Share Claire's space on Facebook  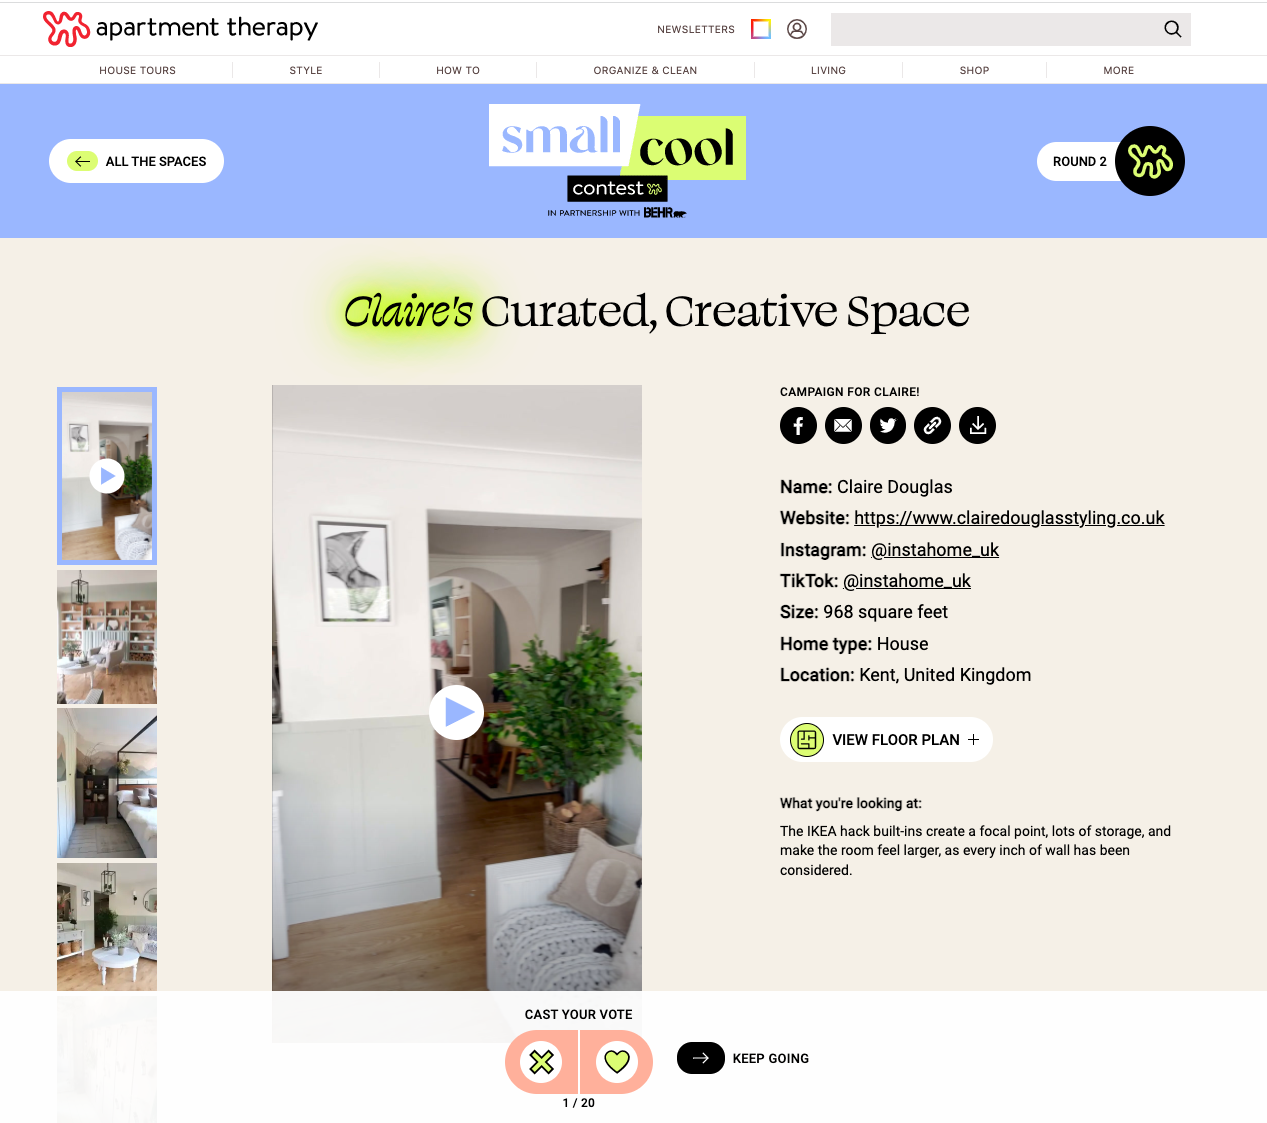click(x=798, y=426)
